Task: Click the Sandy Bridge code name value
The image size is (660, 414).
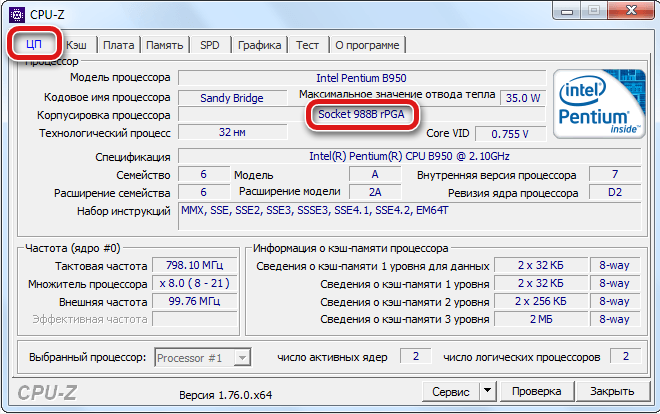Action: 232,98
